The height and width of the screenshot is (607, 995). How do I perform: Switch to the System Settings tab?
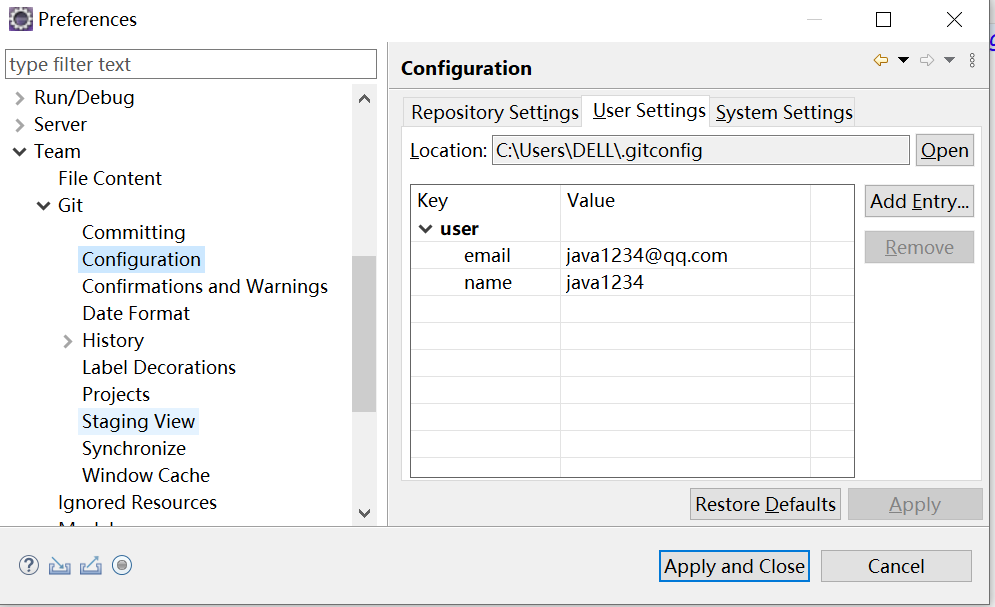784,112
